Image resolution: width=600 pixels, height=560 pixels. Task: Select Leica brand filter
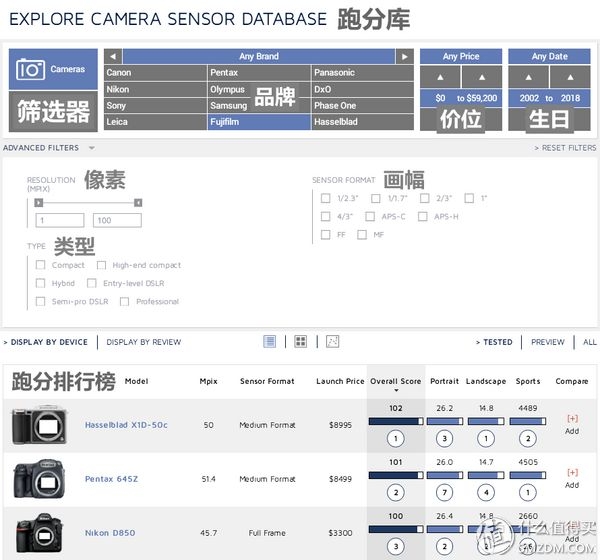tap(155, 122)
